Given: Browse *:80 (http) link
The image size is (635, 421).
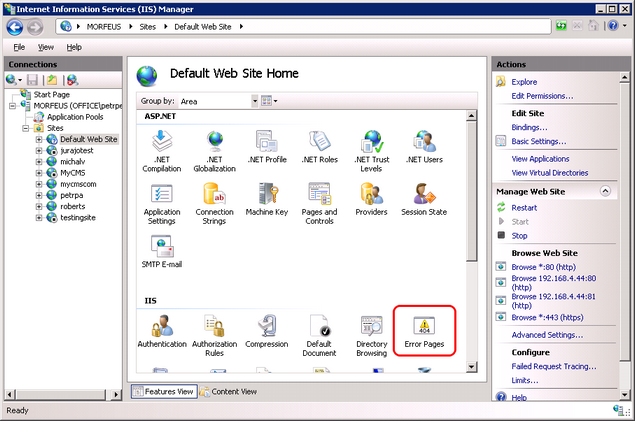Looking at the screenshot, I should (x=543, y=267).
